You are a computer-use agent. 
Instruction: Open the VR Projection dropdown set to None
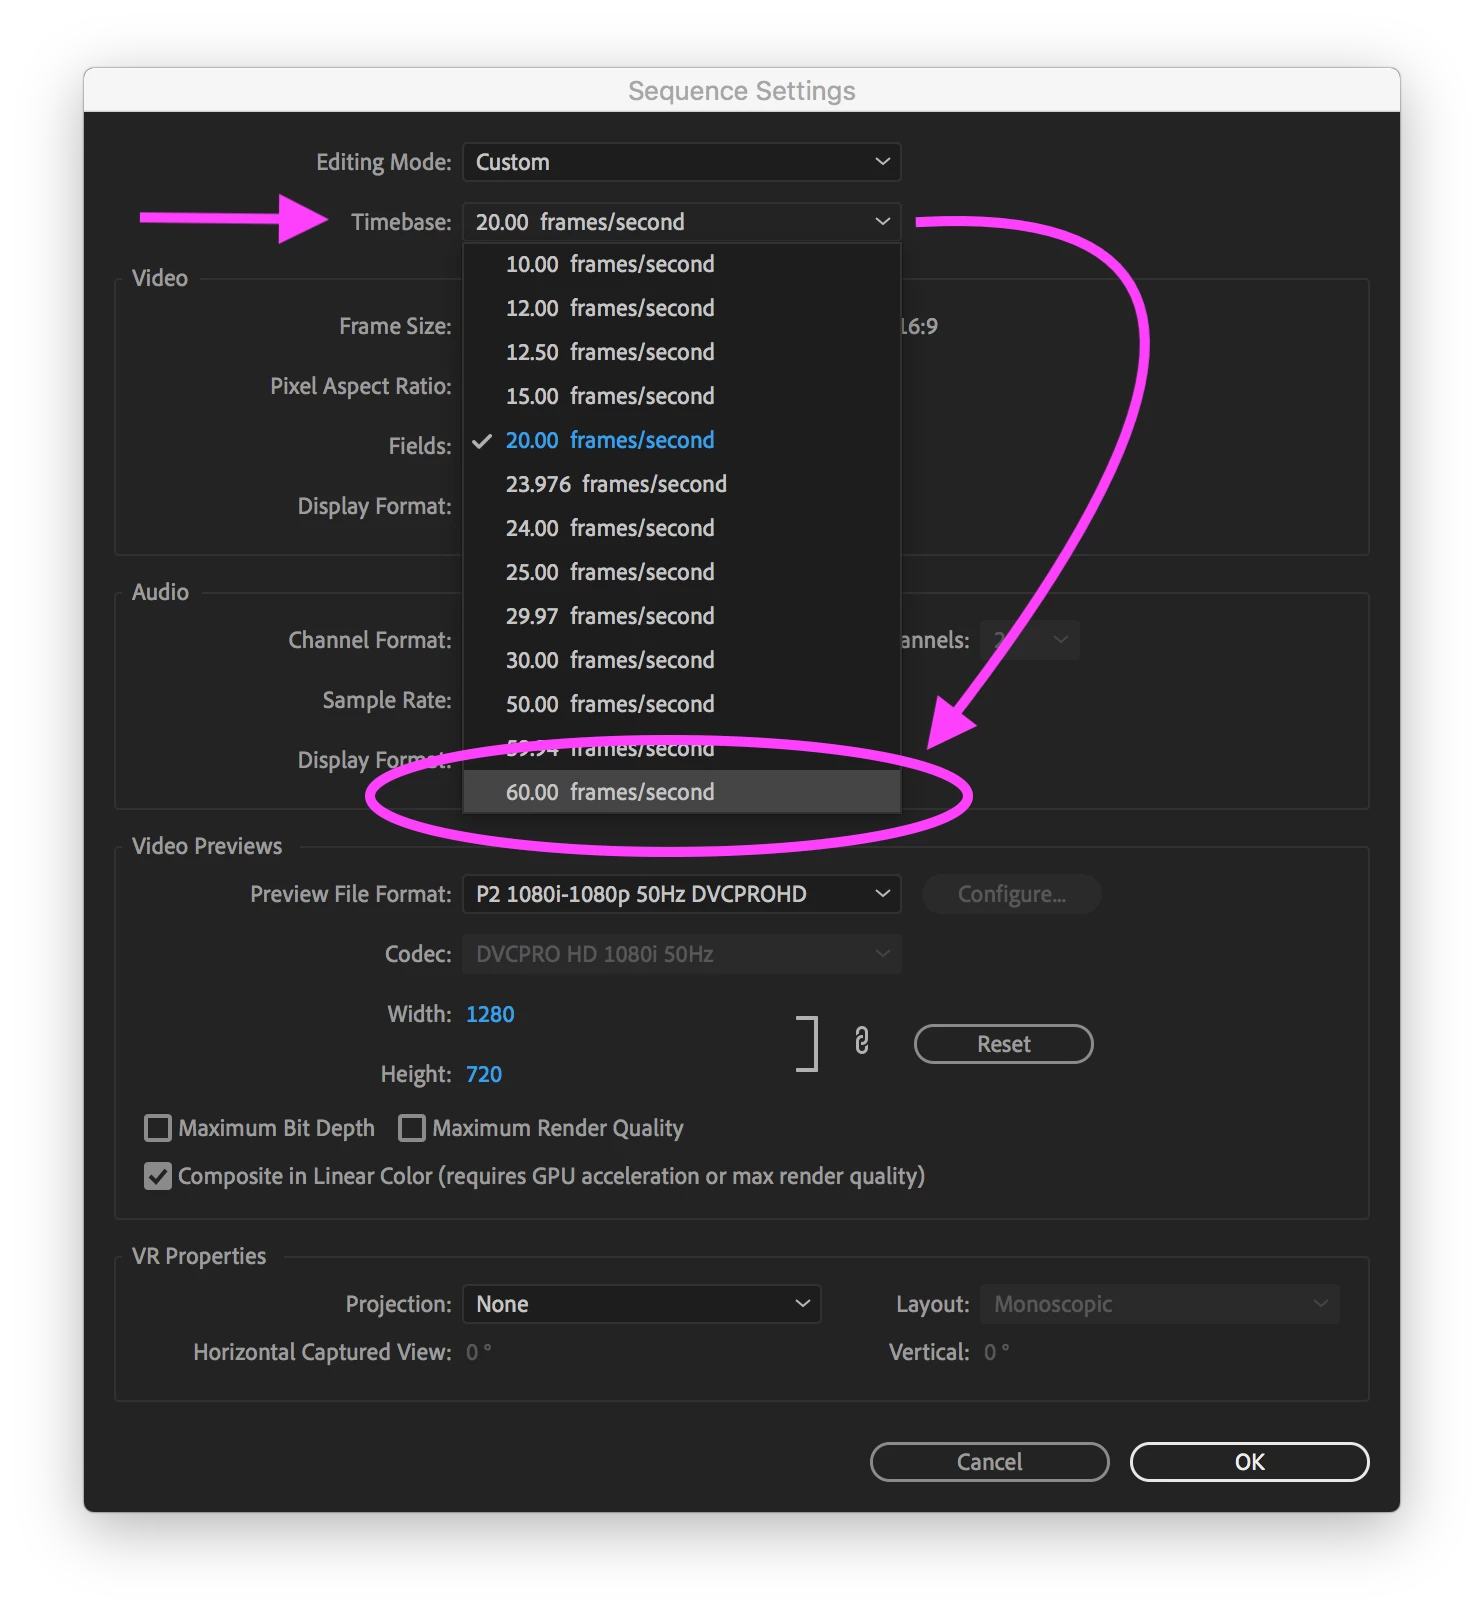pos(641,1304)
